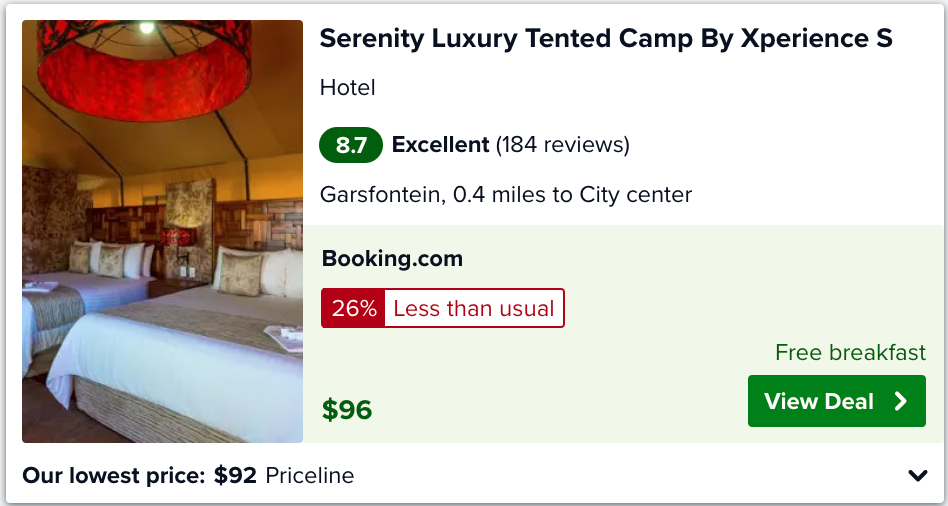Open the 184 reviews link

[563, 145]
